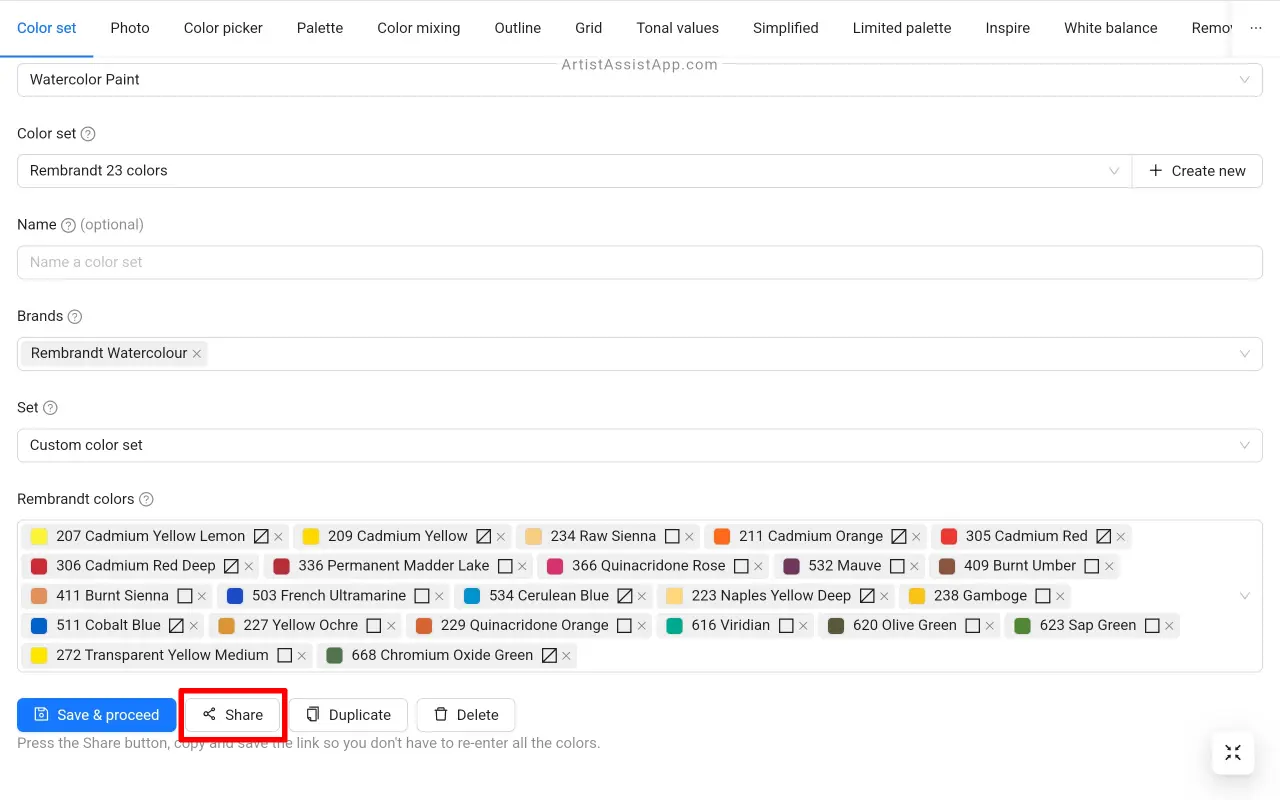Remove 366 Quinacridone Rose color tag

(758, 567)
